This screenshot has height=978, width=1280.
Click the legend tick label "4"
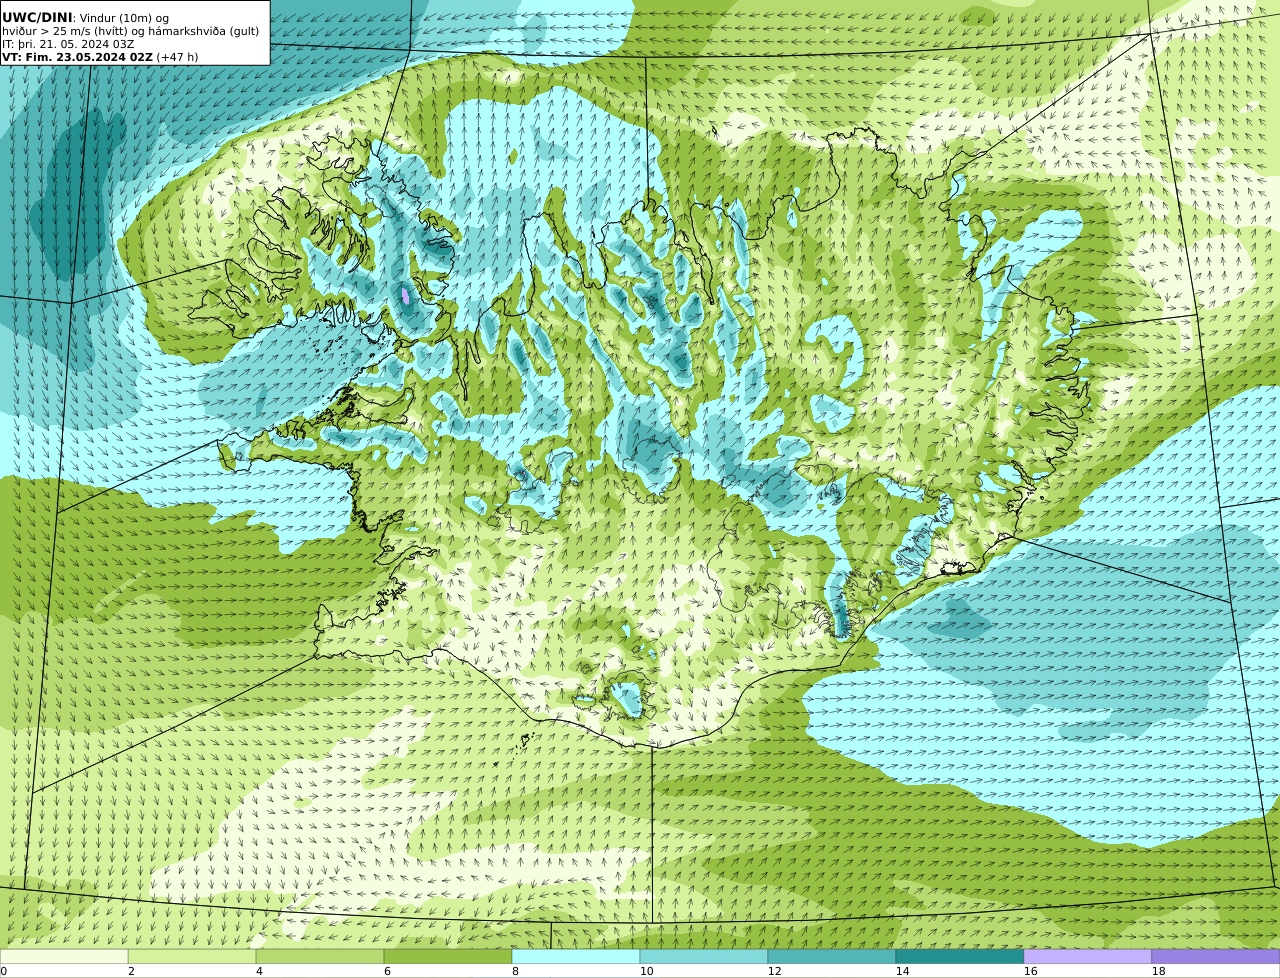tap(259, 971)
